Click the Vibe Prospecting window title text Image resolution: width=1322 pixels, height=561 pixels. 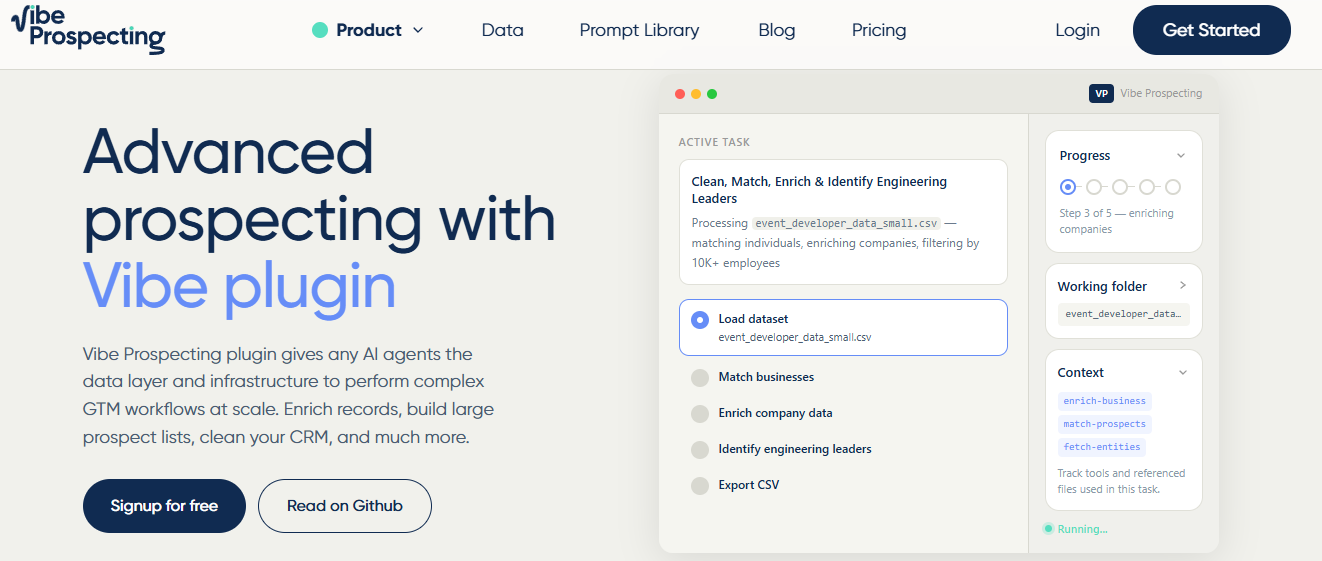[x=1161, y=93]
